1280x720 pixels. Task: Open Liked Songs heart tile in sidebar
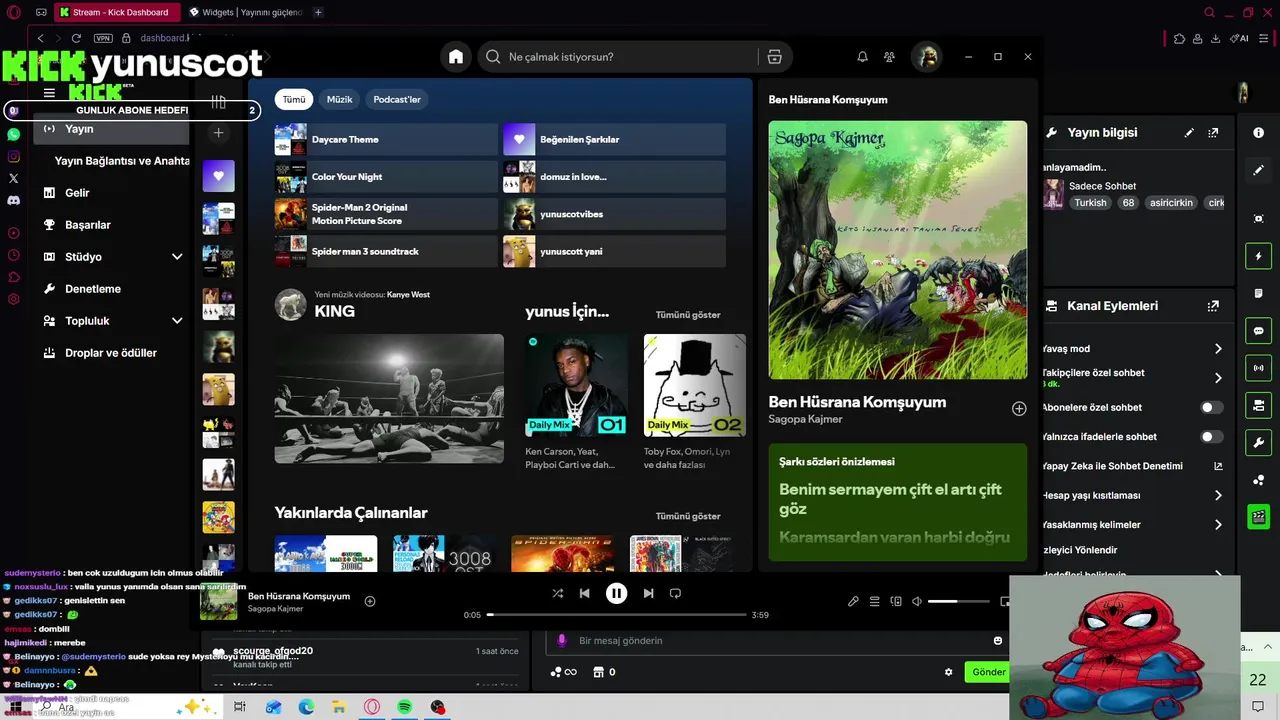point(218,176)
